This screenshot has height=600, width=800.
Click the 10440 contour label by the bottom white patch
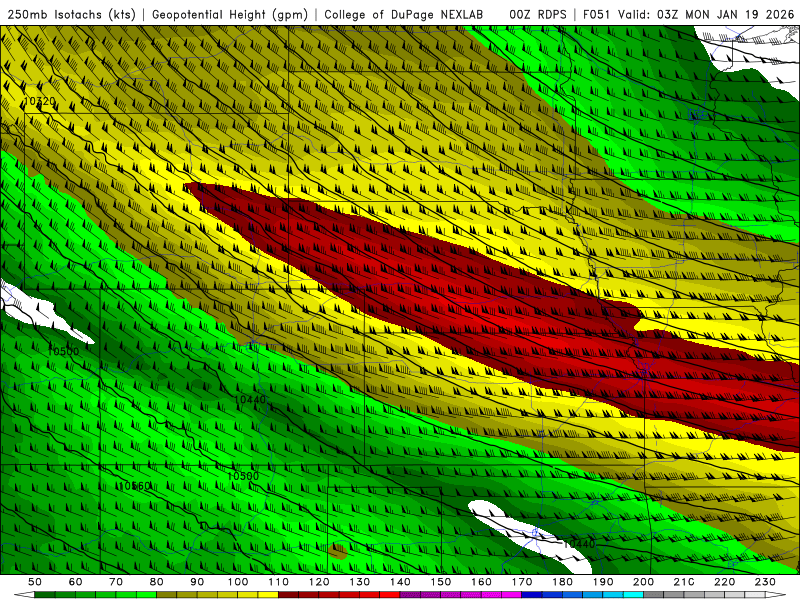(x=578, y=544)
